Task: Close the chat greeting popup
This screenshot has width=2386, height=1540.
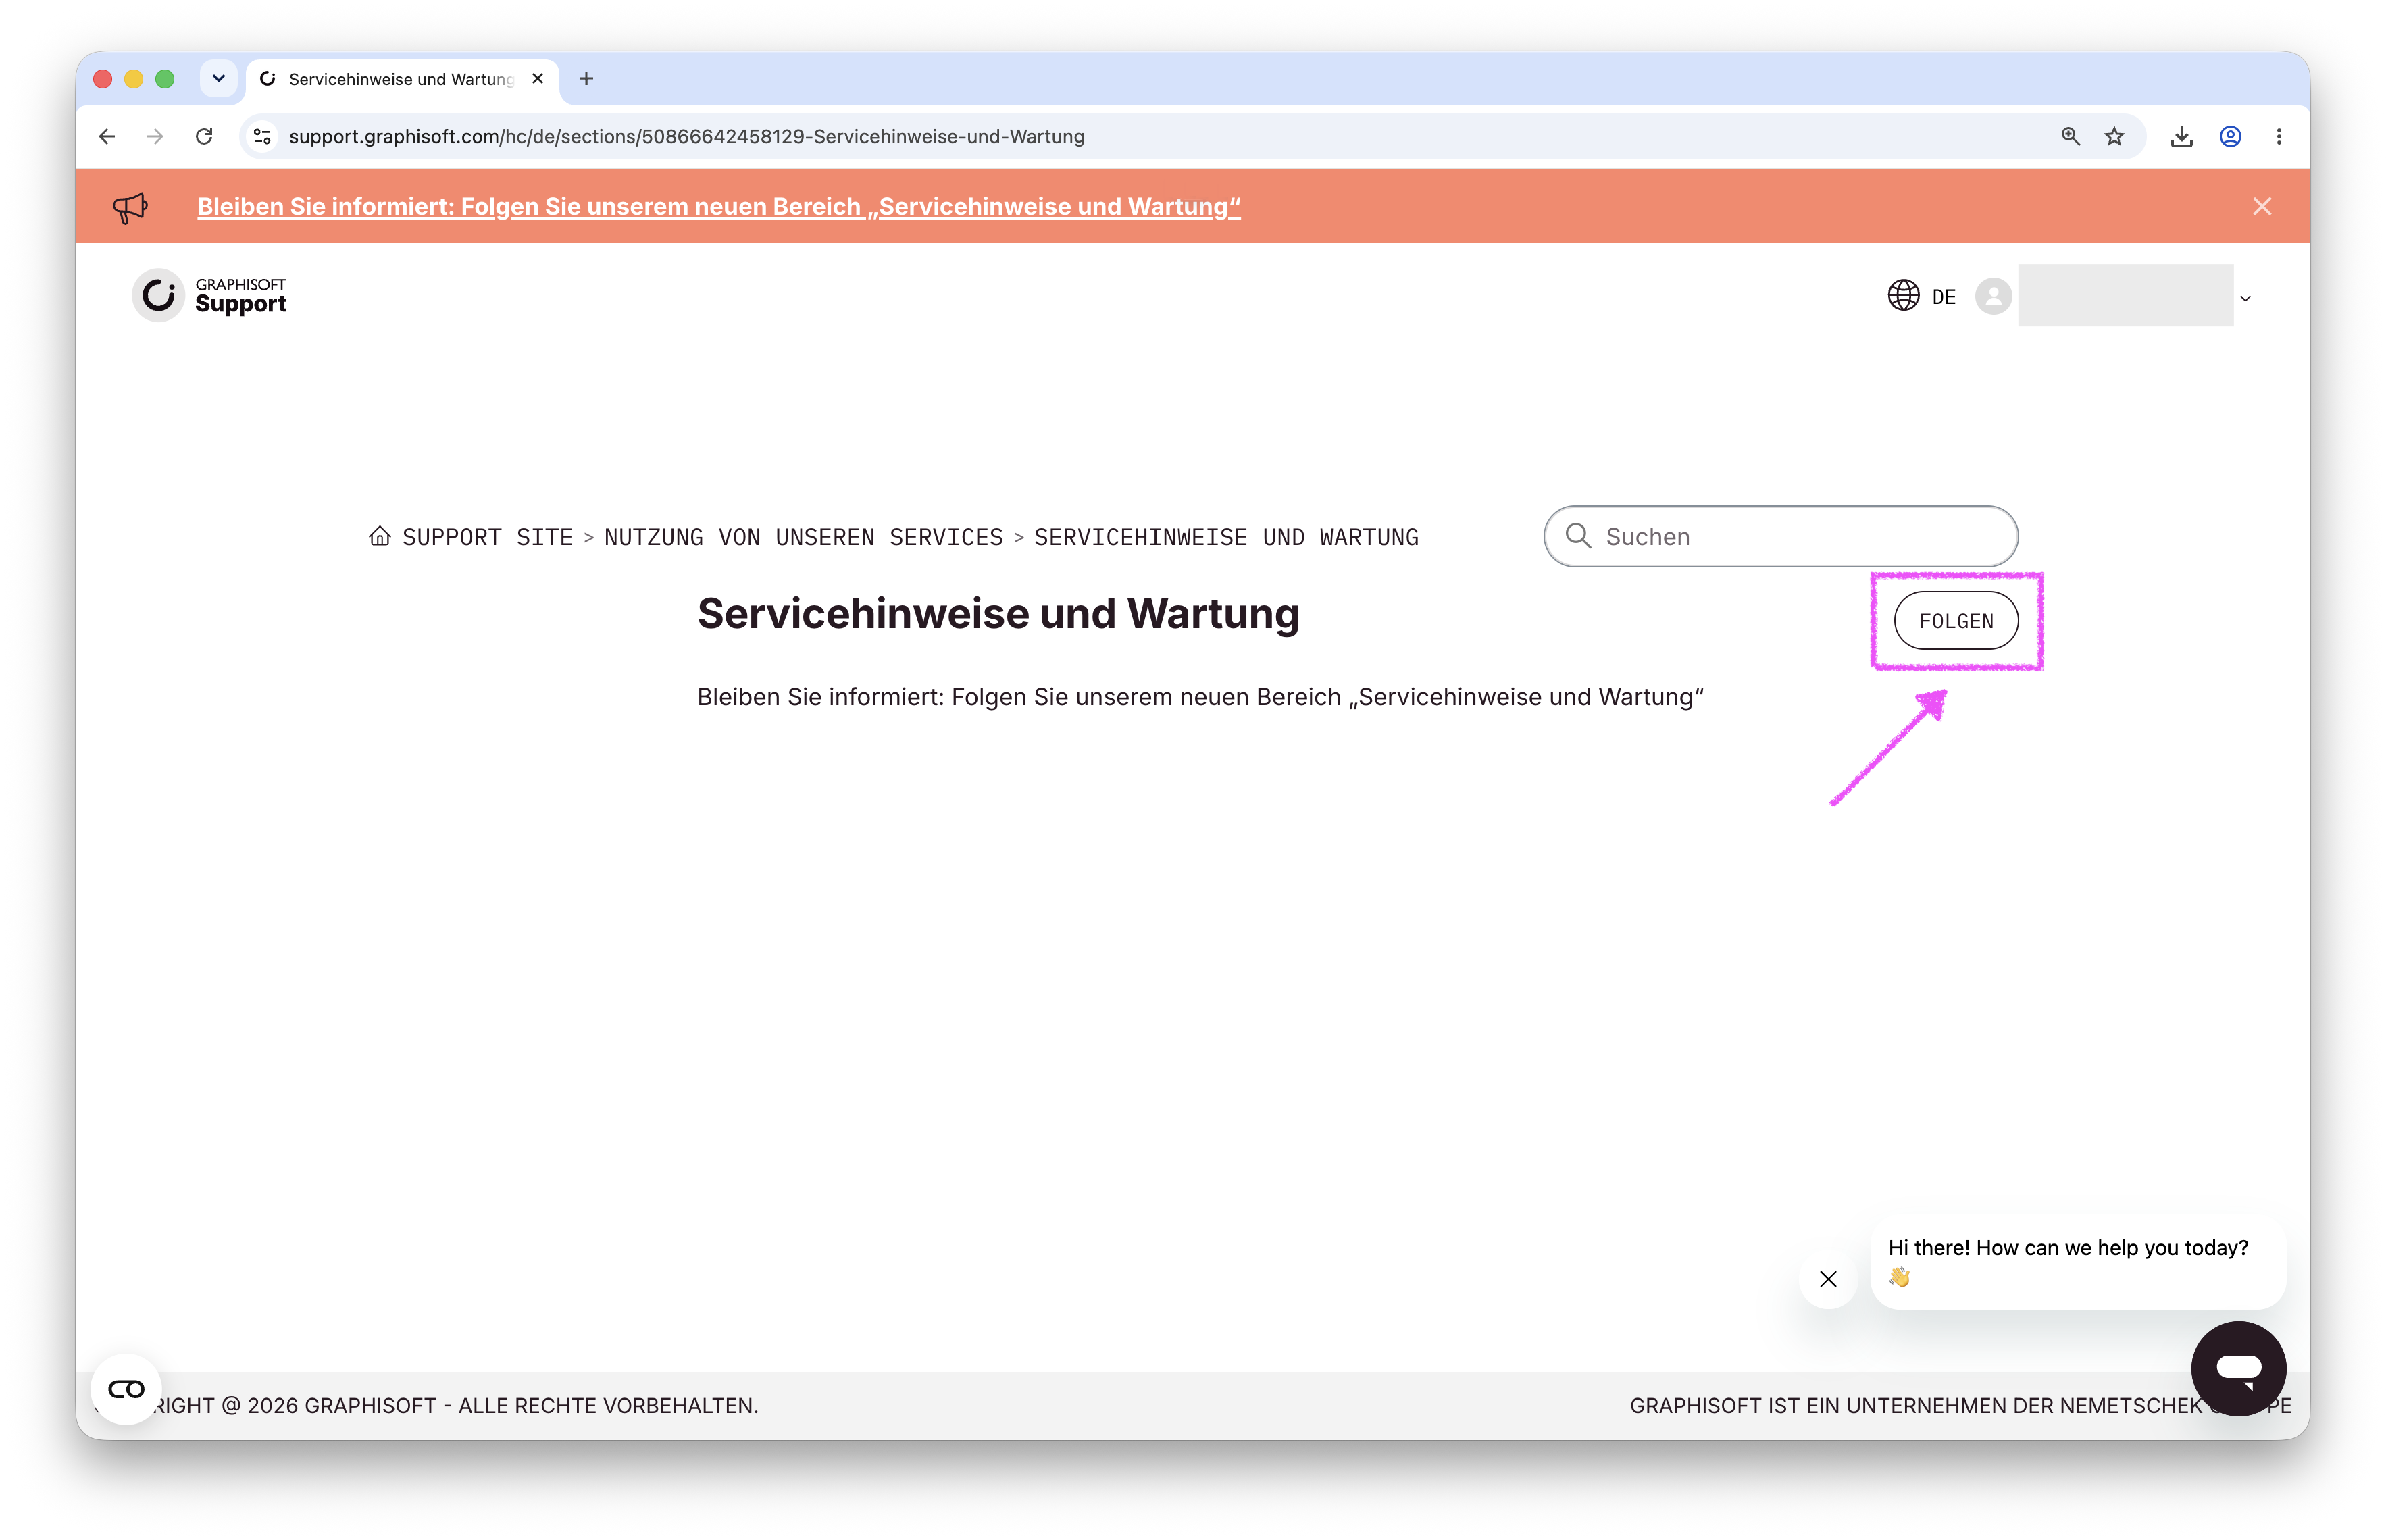Action: click(1827, 1278)
